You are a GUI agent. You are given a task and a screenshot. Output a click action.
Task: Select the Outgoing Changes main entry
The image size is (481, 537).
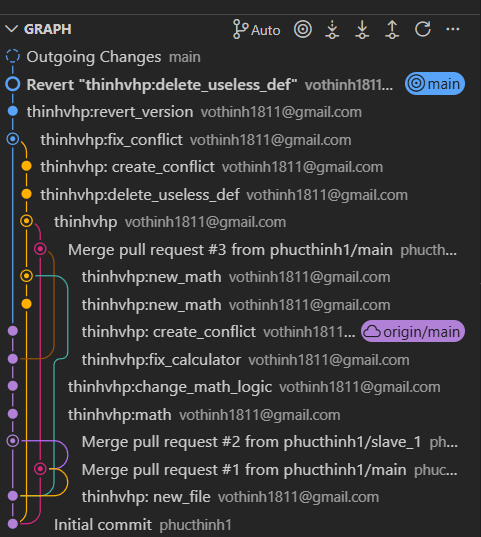coord(240,57)
